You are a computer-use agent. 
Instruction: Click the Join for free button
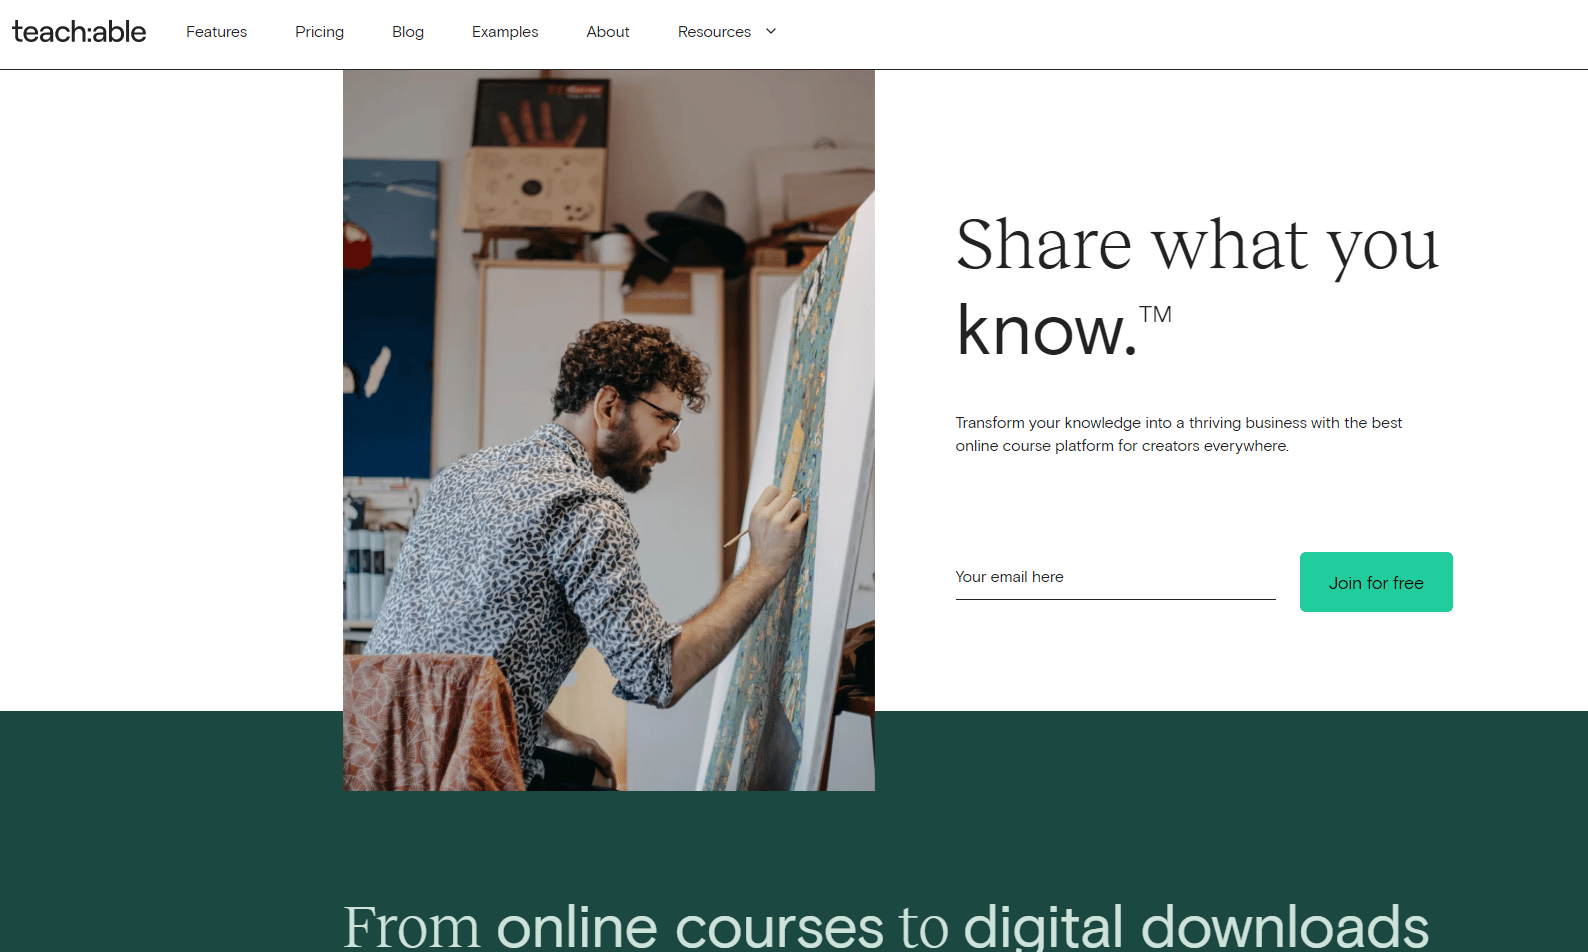[1376, 582]
